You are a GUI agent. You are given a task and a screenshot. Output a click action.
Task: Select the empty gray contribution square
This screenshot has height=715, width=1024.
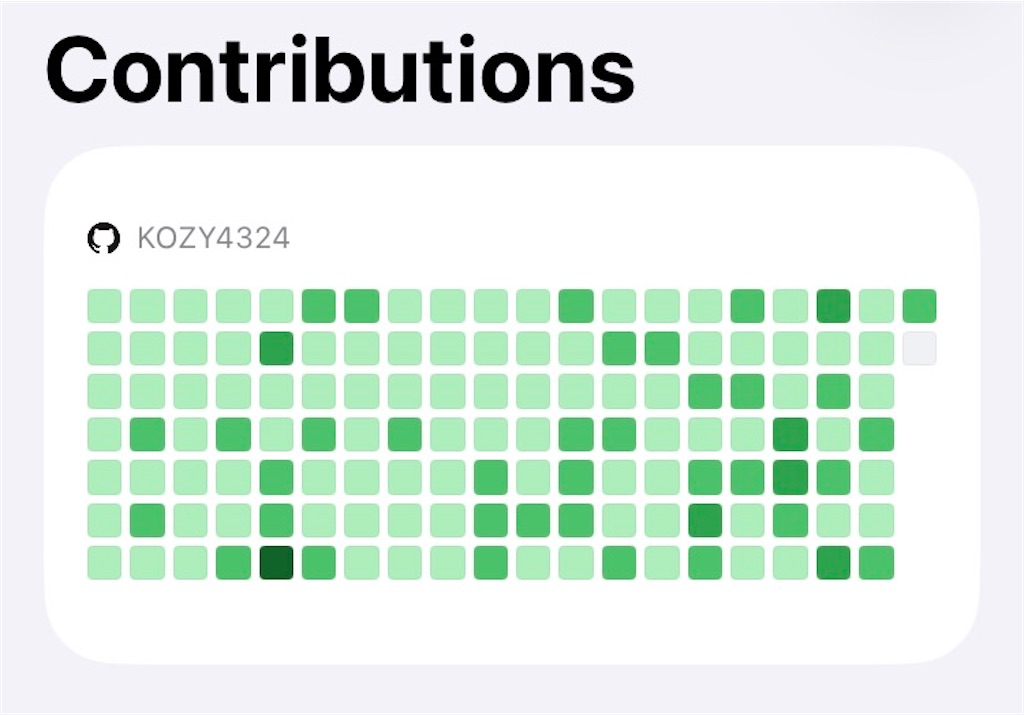(920, 349)
